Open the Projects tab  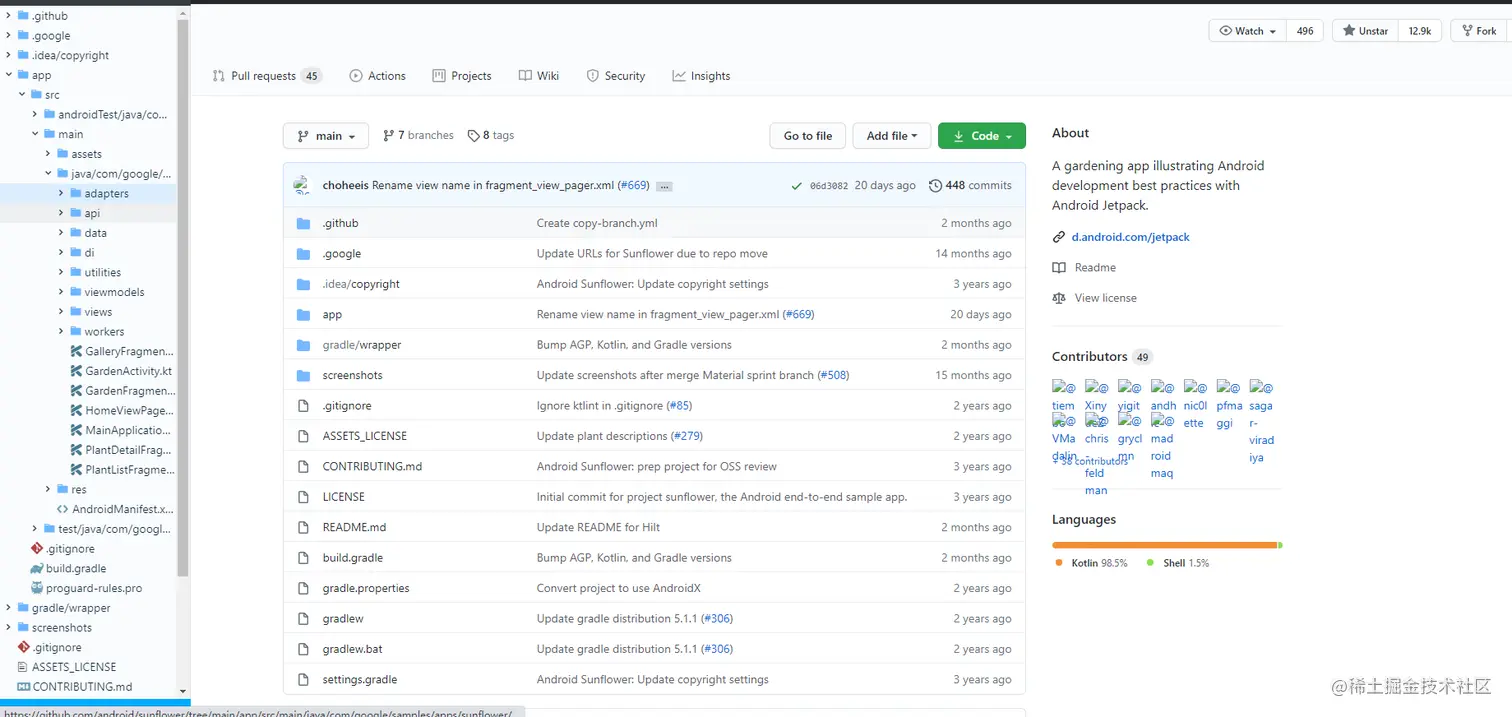(462, 76)
